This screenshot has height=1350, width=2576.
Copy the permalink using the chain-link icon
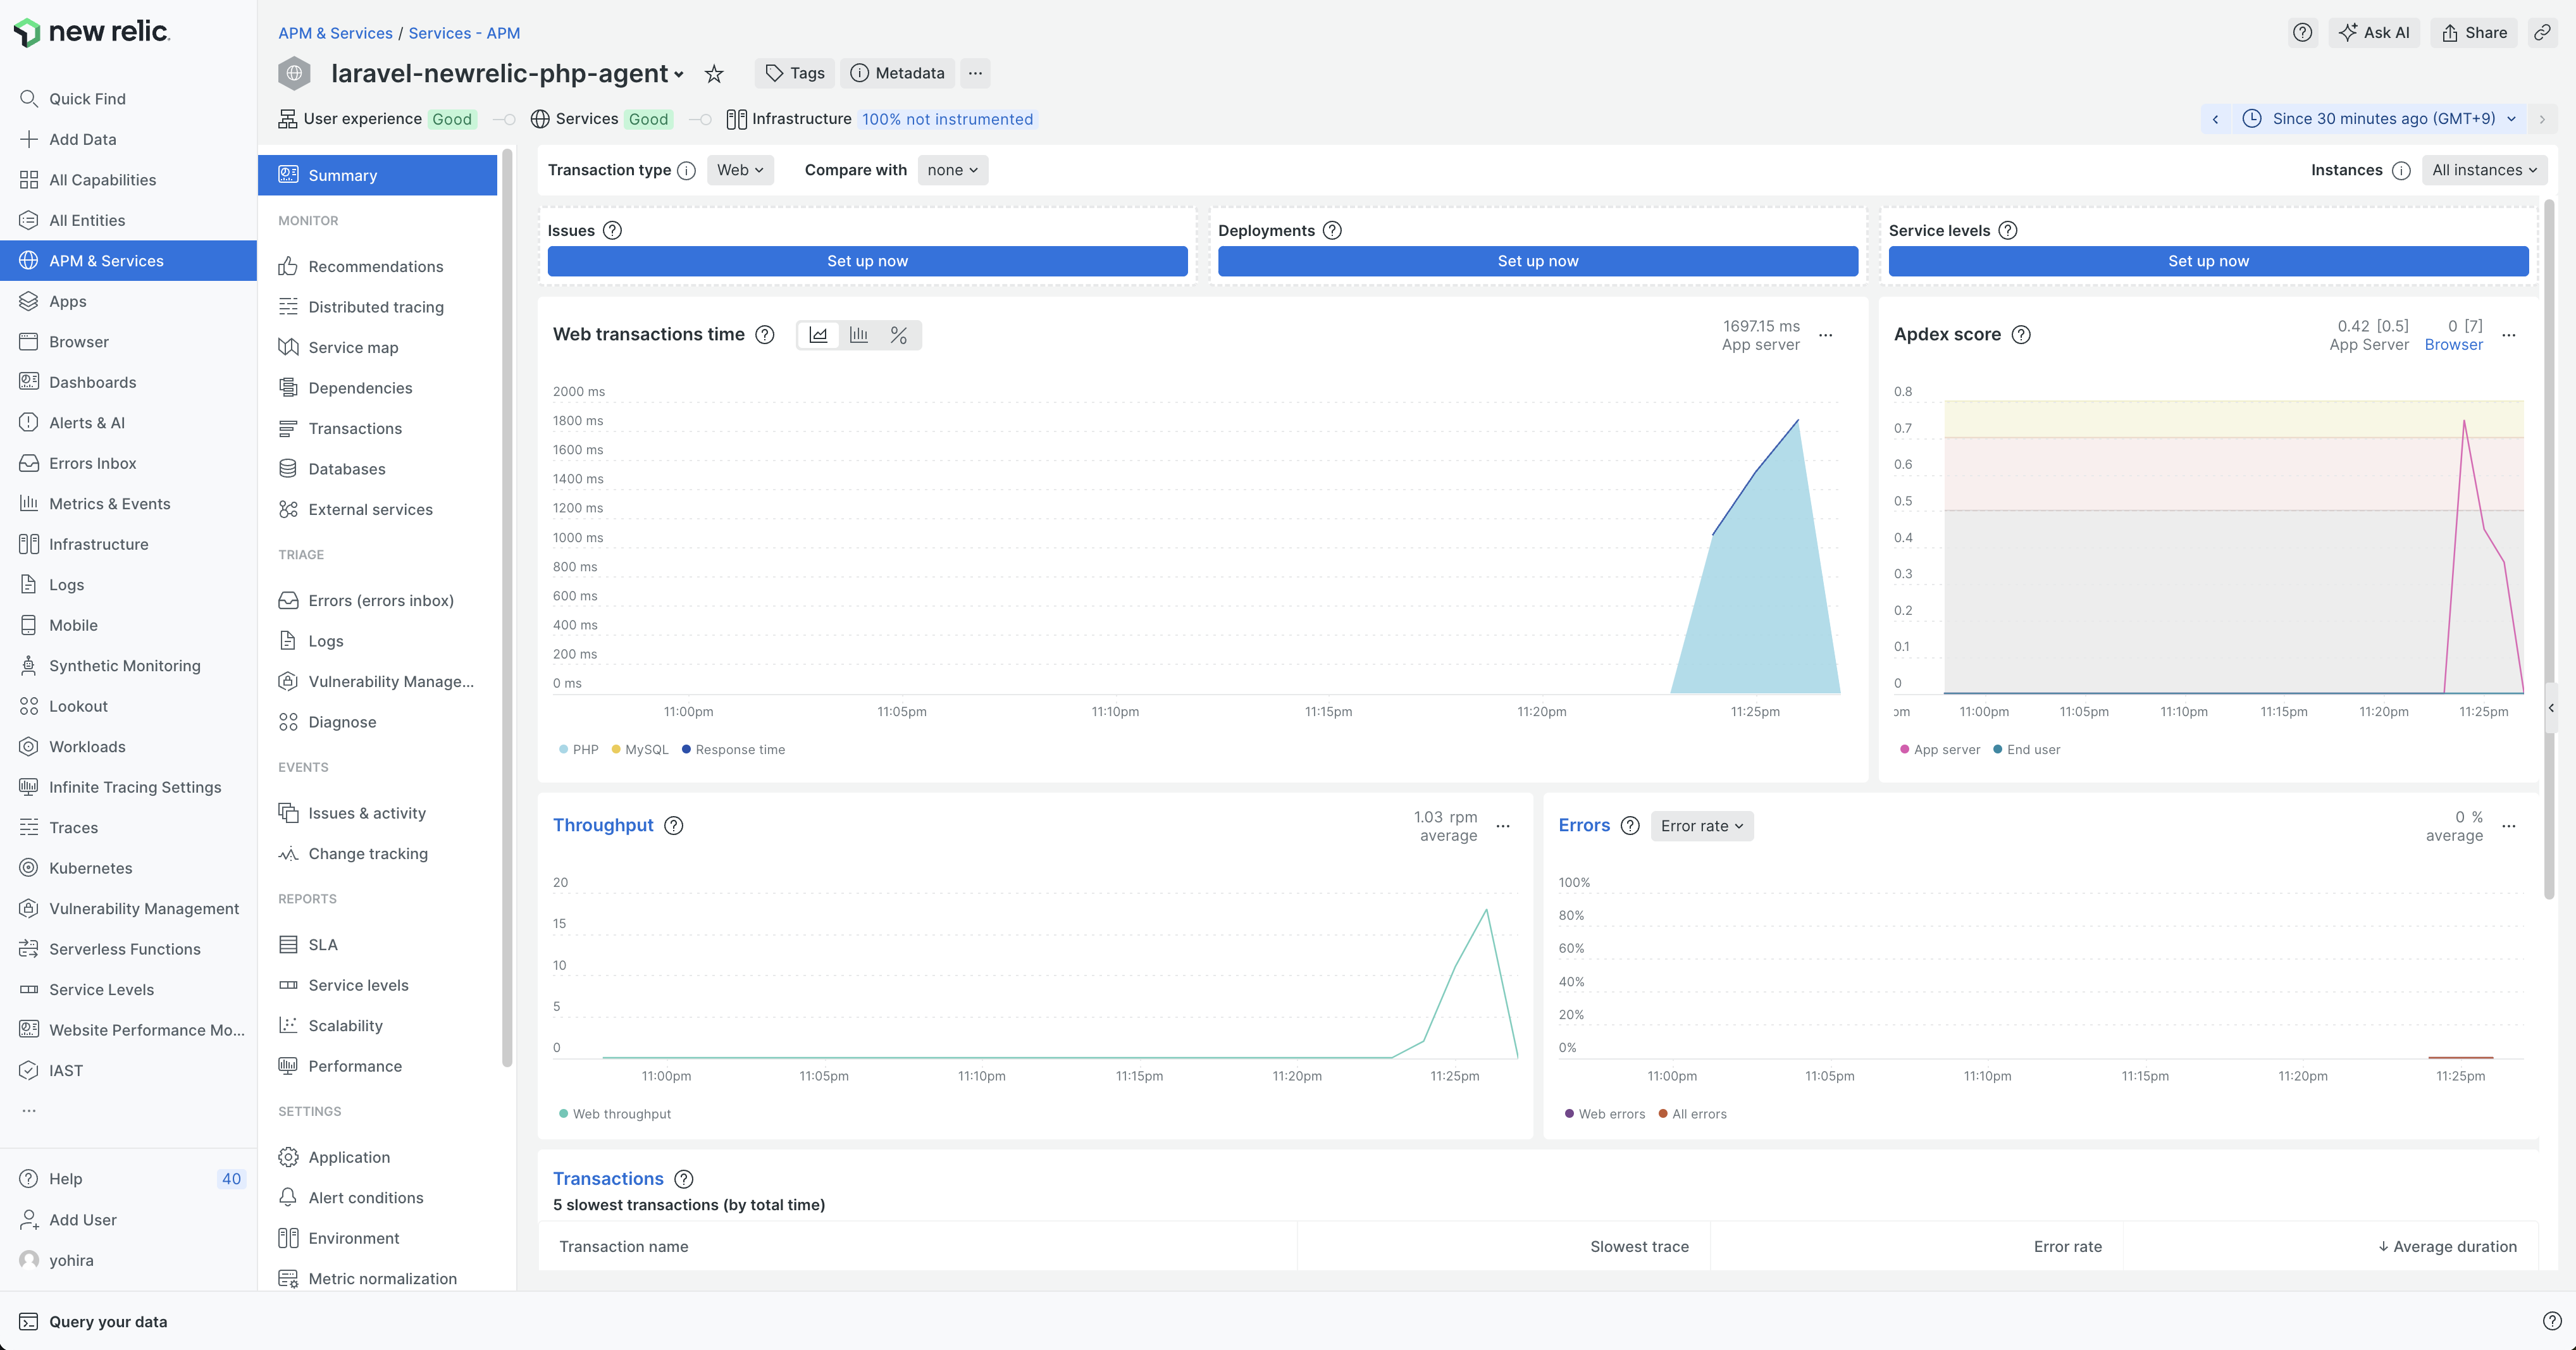click(2542, 32)
